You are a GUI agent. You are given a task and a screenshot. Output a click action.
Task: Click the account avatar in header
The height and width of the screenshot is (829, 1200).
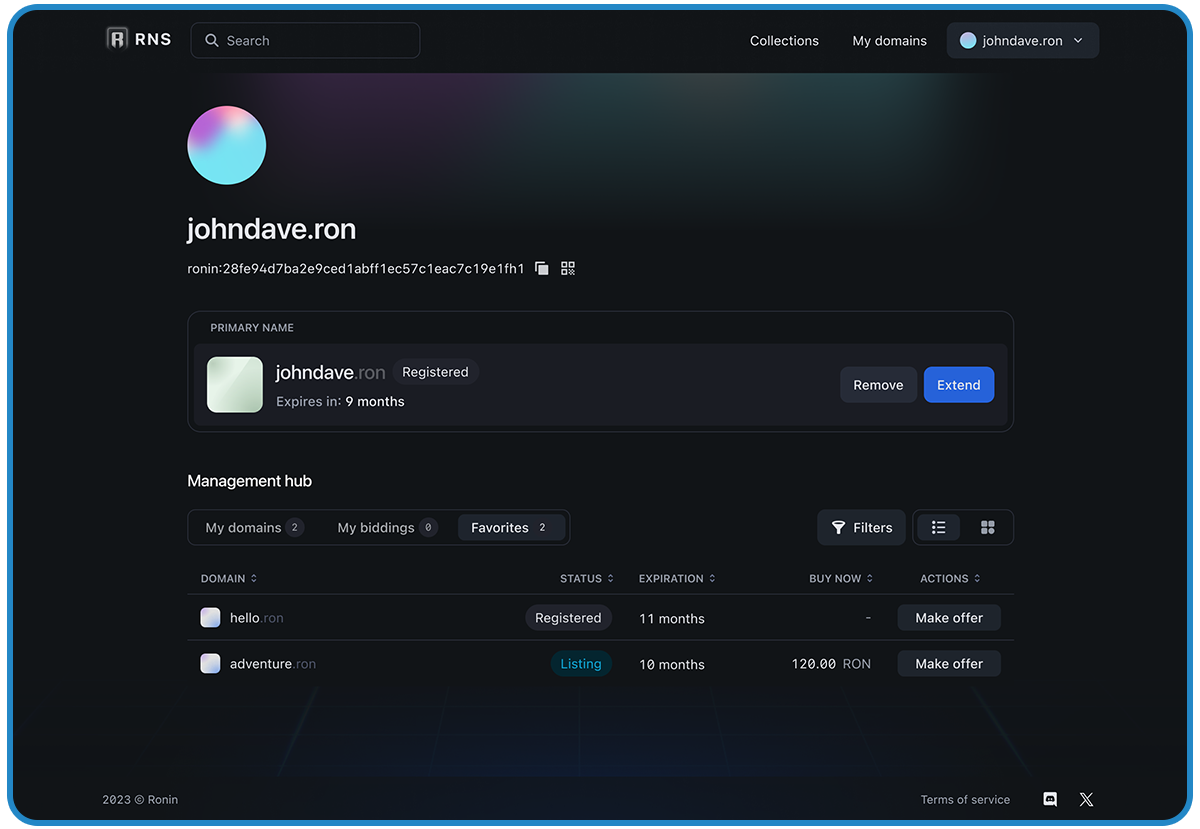[x=968, y=41]
